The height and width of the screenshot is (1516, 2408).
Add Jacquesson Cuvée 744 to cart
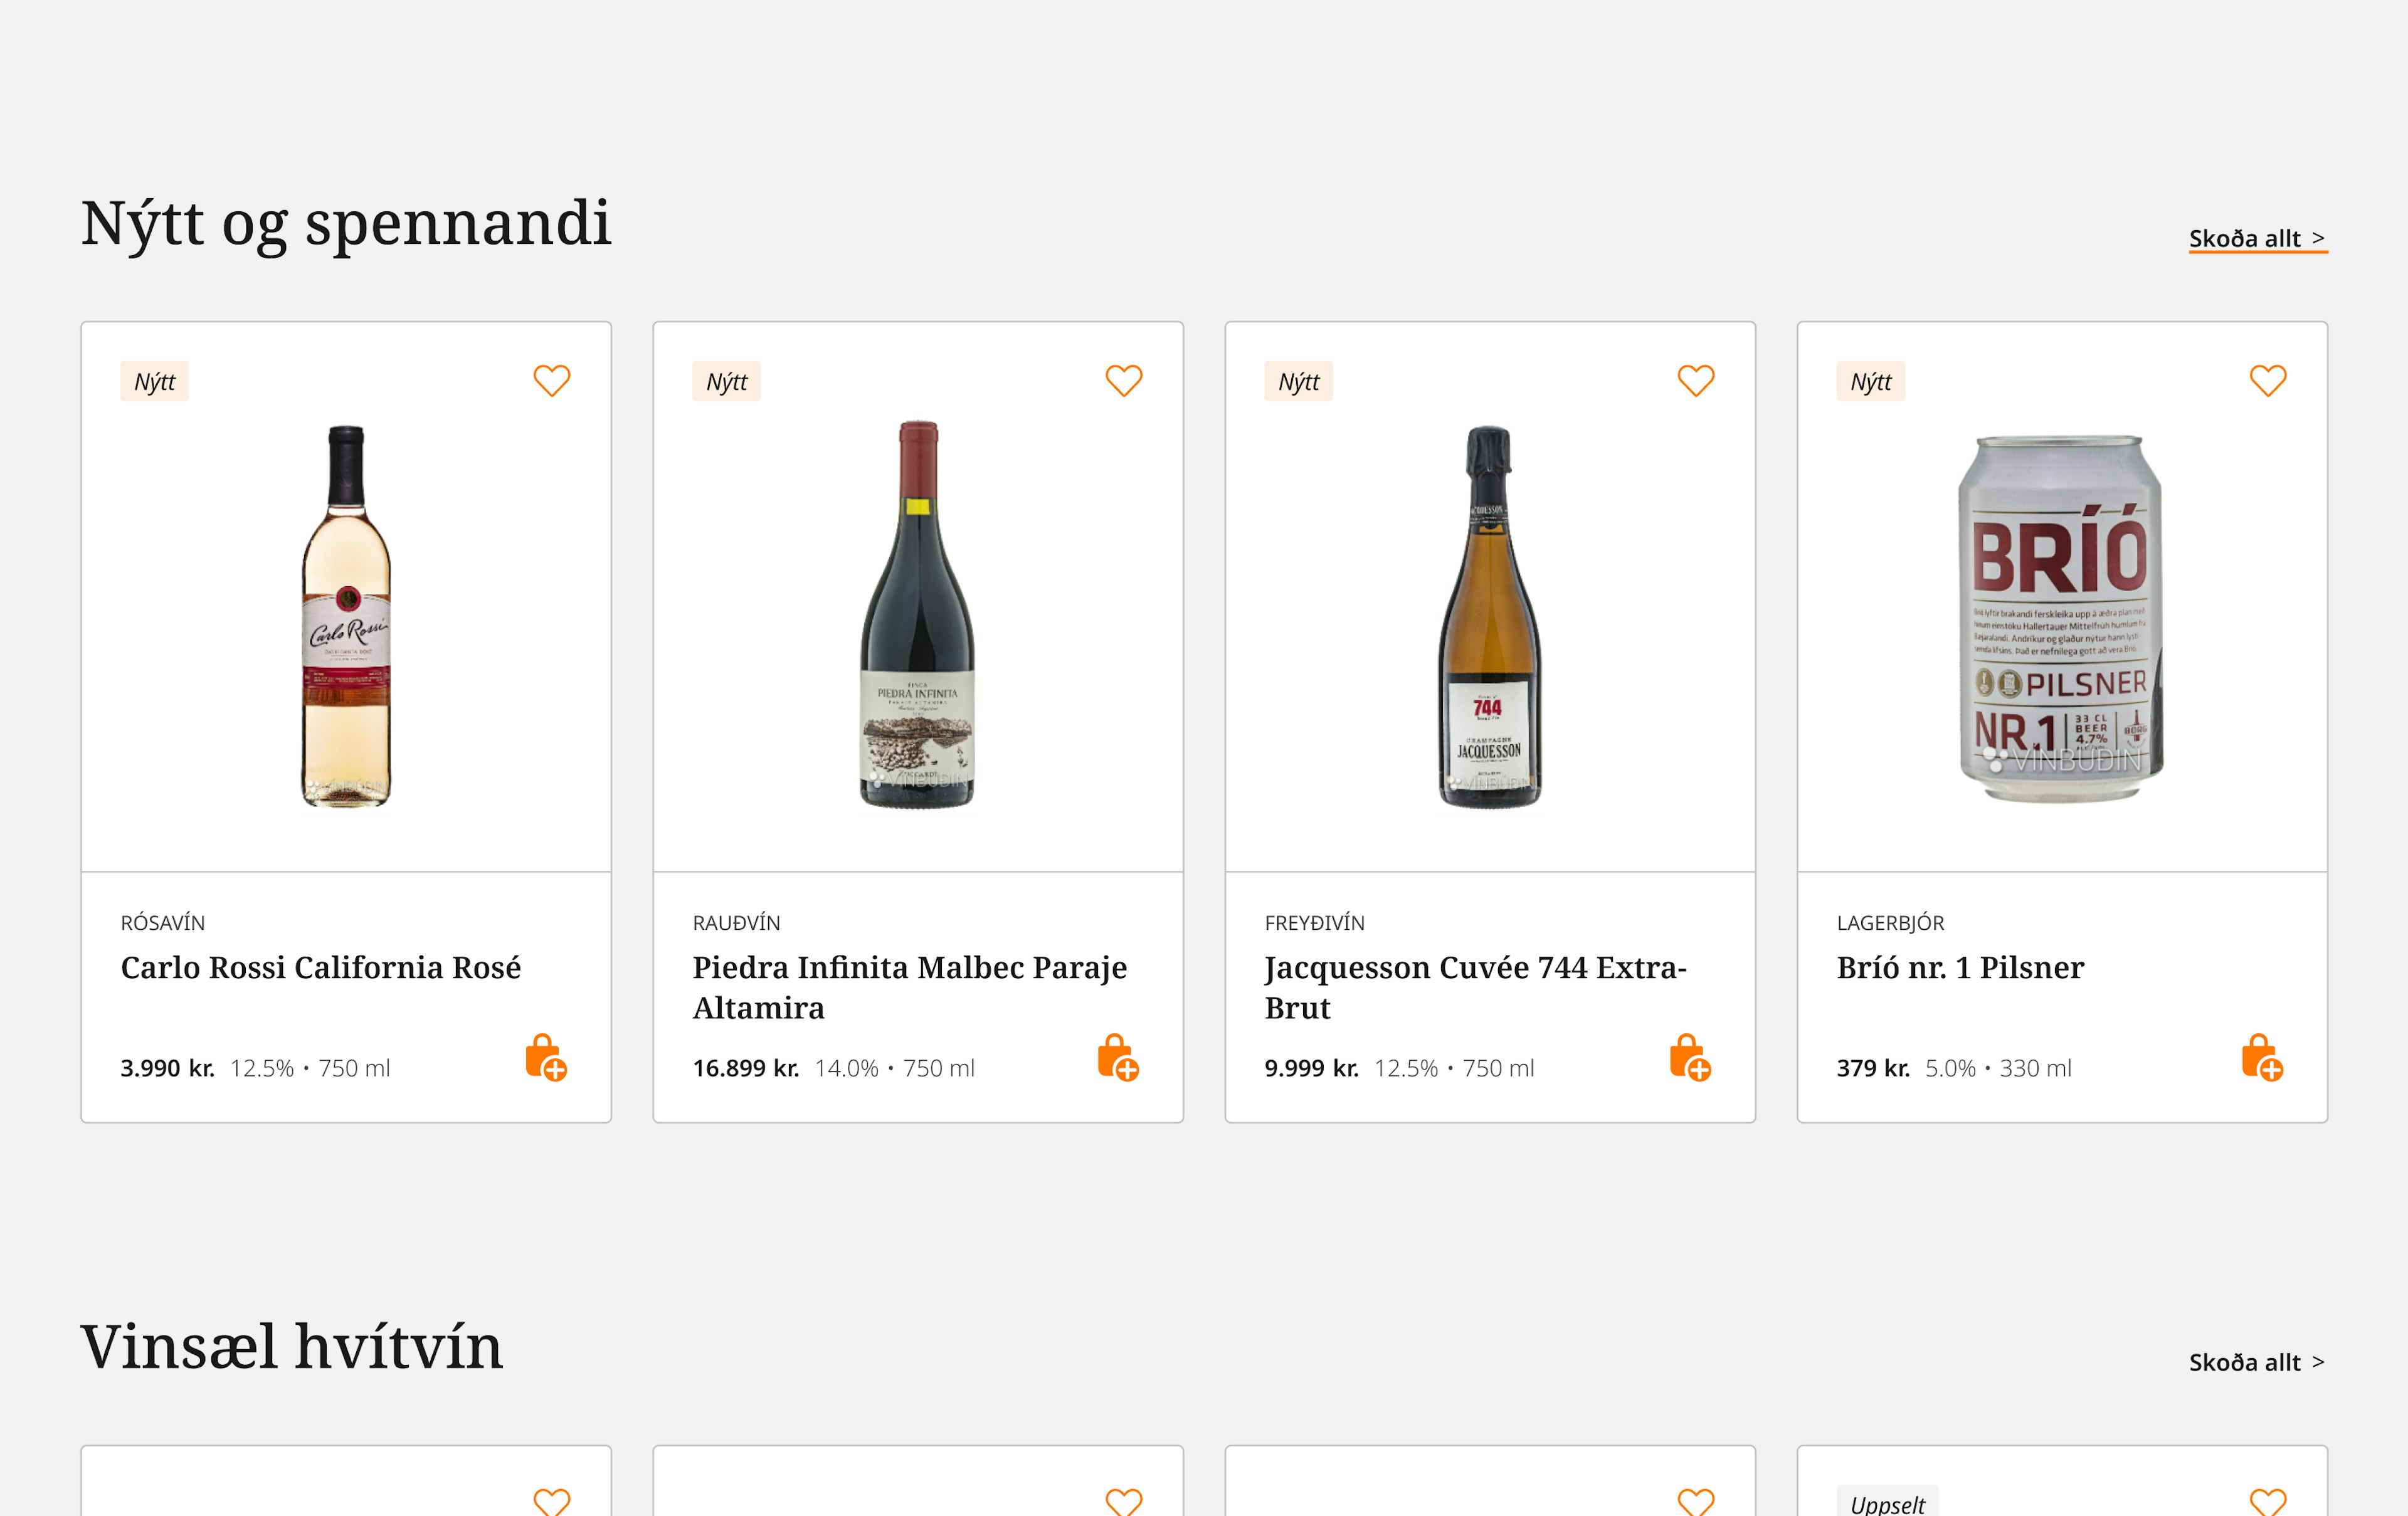tap(1690, 1058)
